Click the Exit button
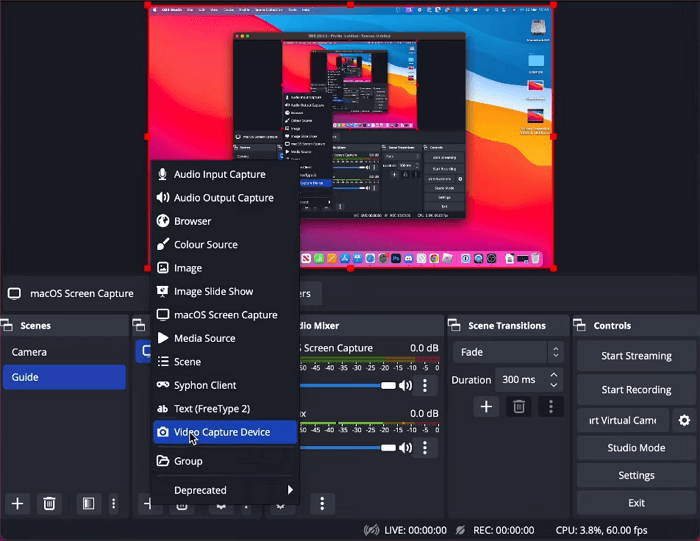The width and height of the screenshot is (700, 541). [636, 503]
